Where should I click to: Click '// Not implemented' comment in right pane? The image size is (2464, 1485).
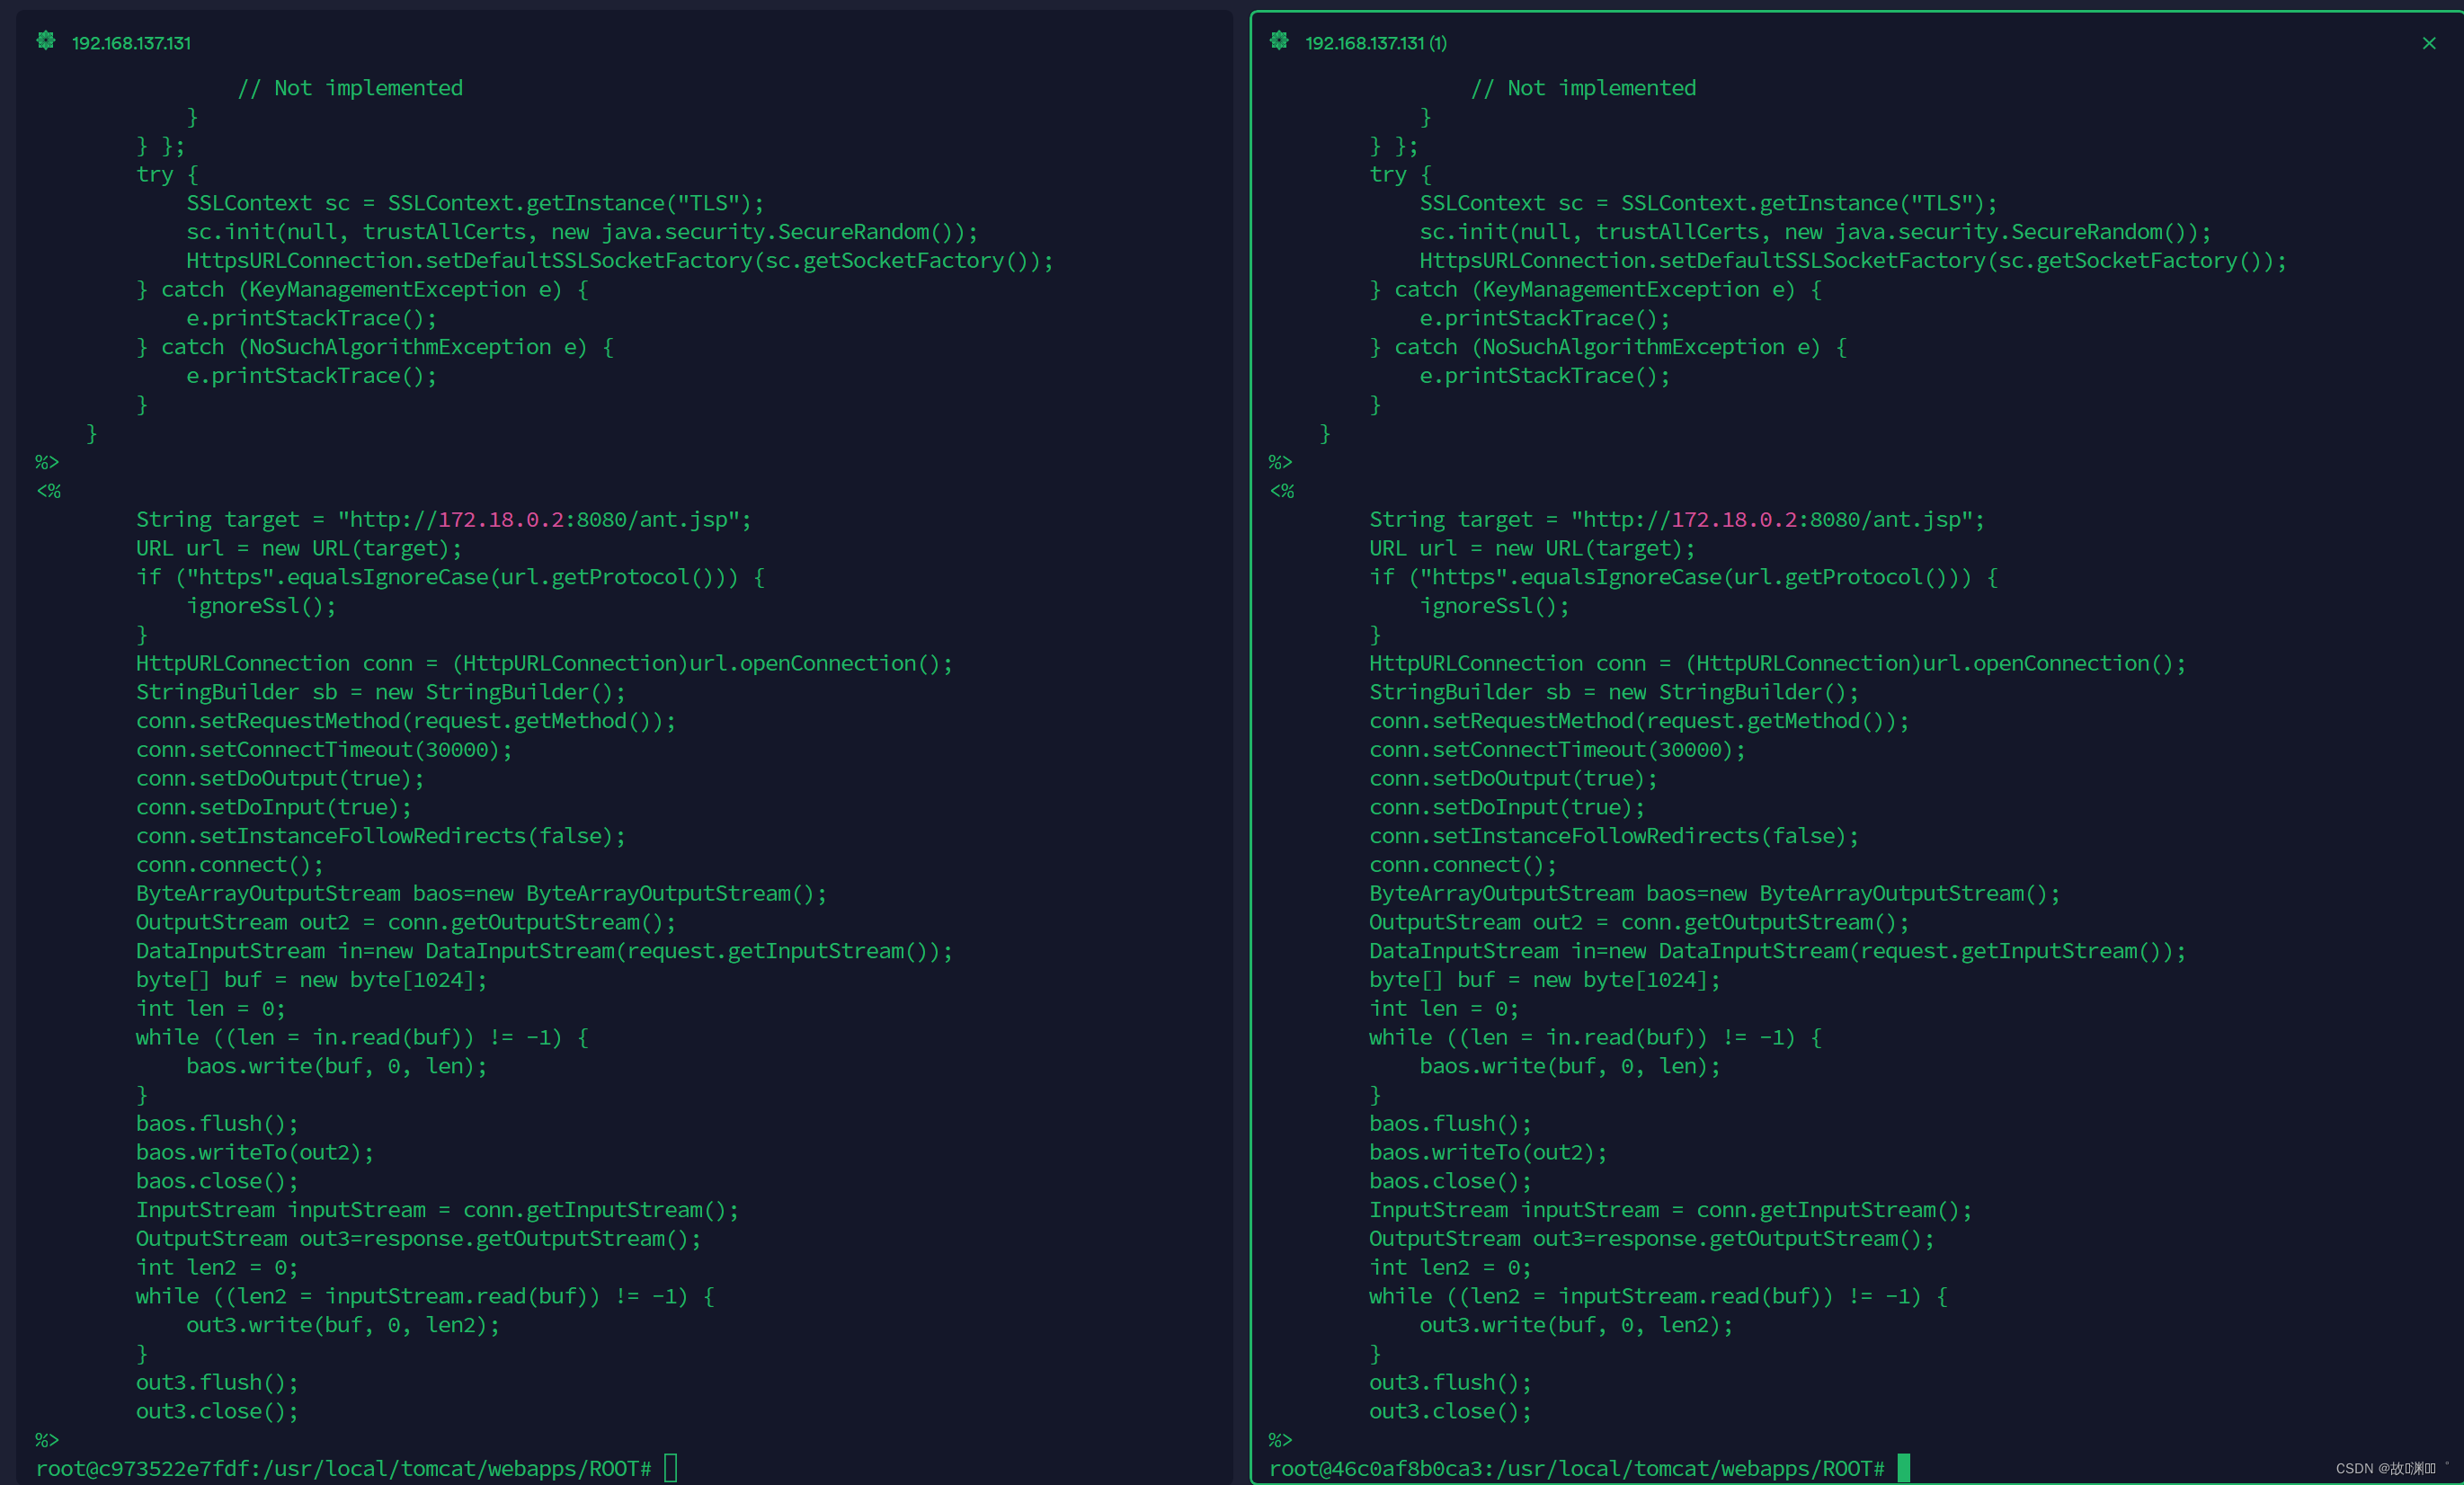click(1583, 88)
